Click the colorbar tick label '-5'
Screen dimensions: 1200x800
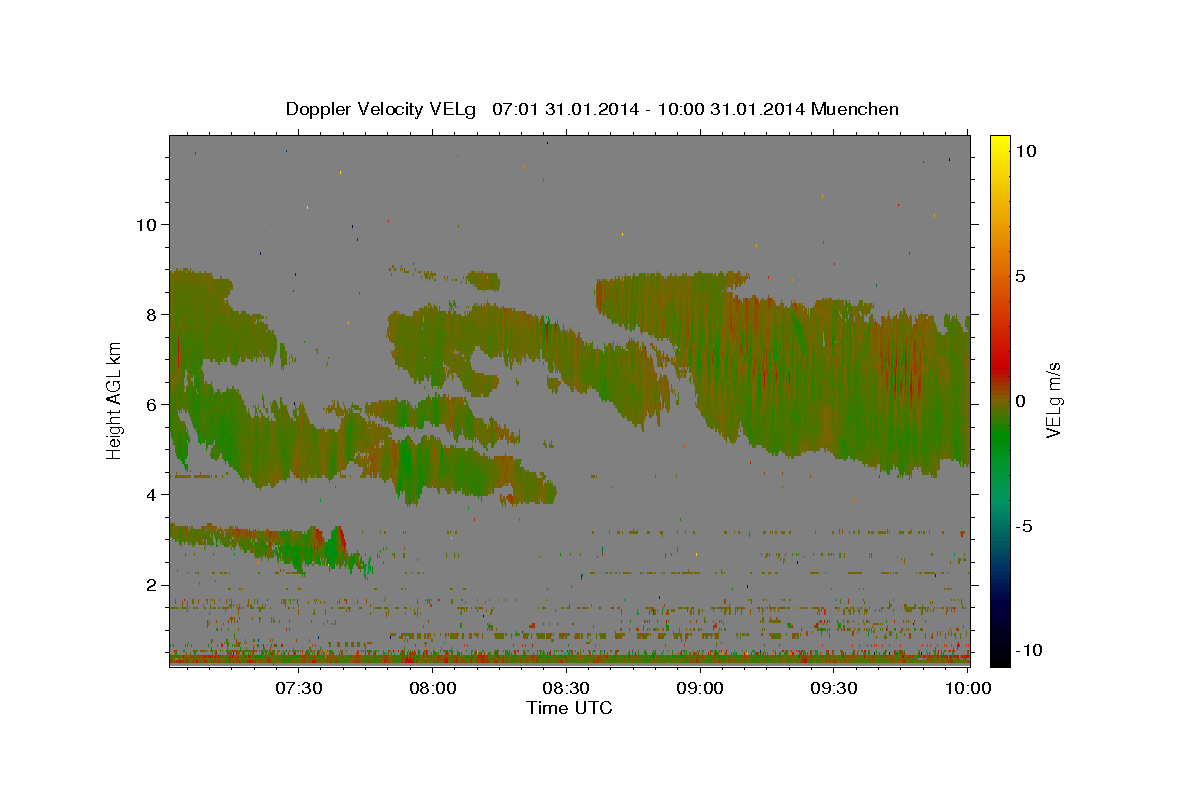(1023, 526)
